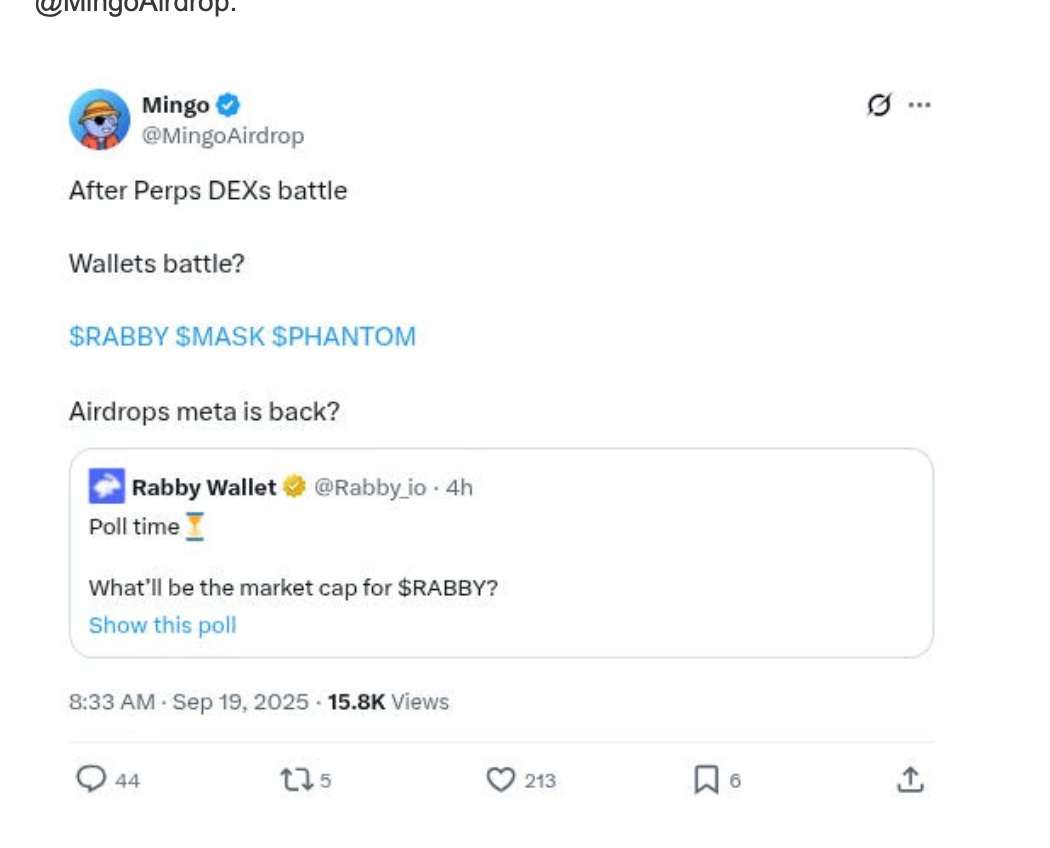Open the $PHANTOM cashtag link
Screen dimensions: 1050x848
click(x=344, y=337)
